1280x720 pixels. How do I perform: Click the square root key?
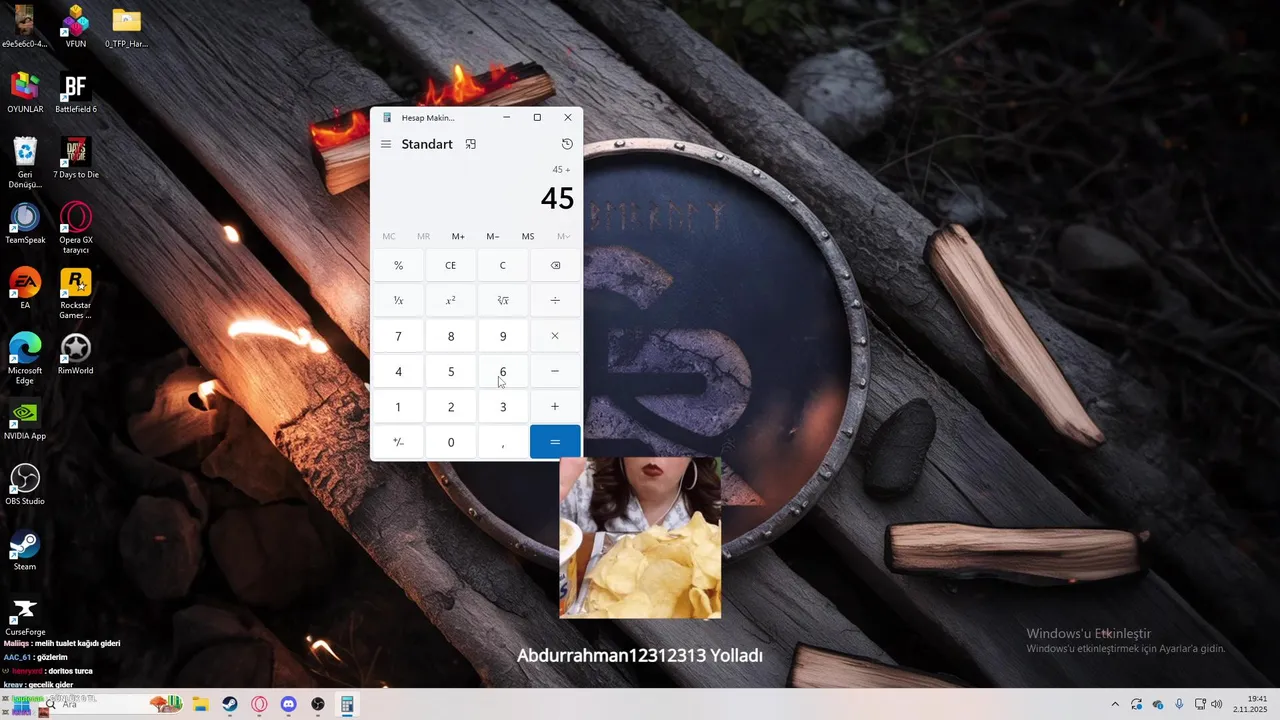coord(503,300)
